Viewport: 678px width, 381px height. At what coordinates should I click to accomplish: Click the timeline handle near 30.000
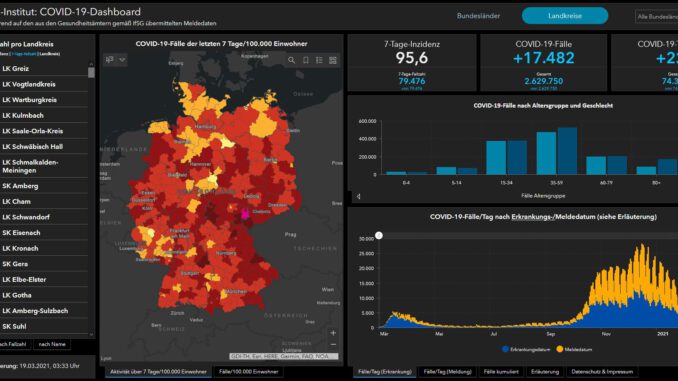(379, 235)
